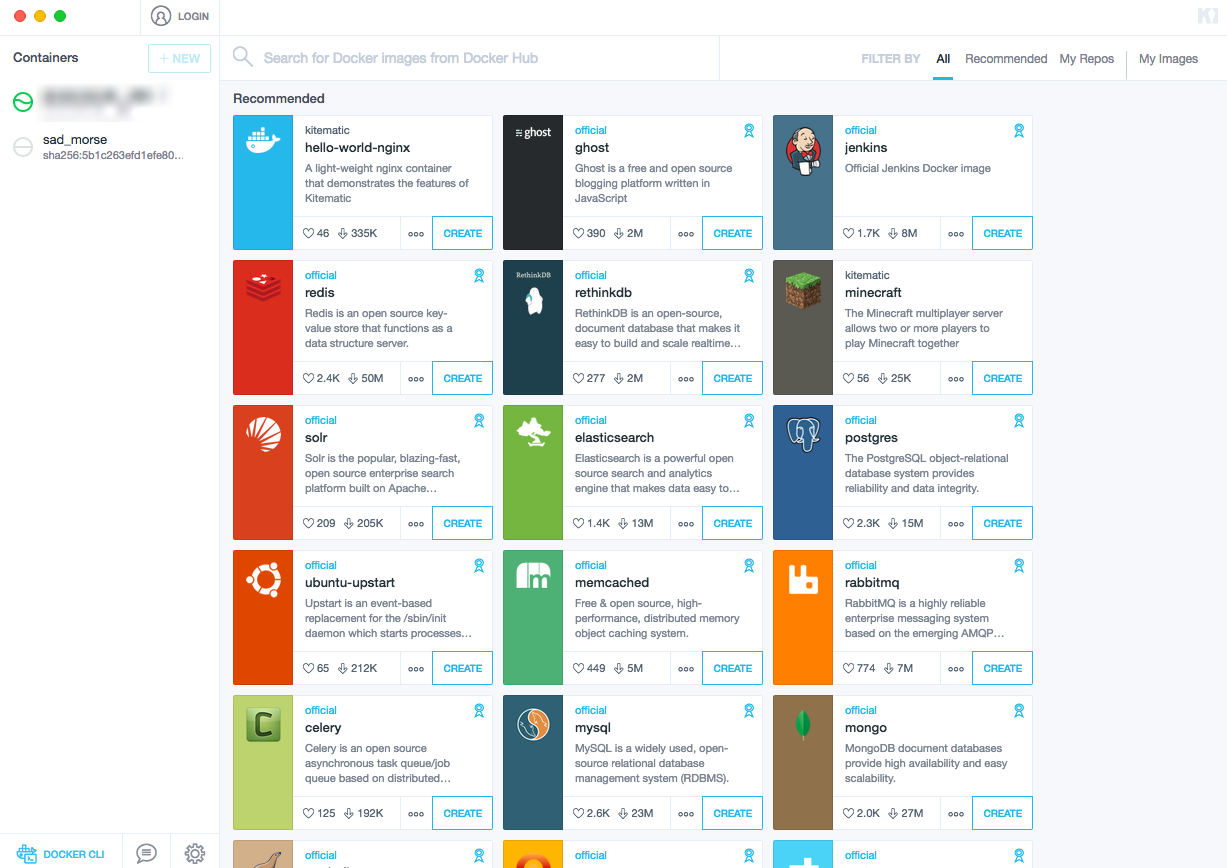Viewport: 1227px width, 868px height.
Task: Click ghost official ribbon badge
Action: (749, 131)
